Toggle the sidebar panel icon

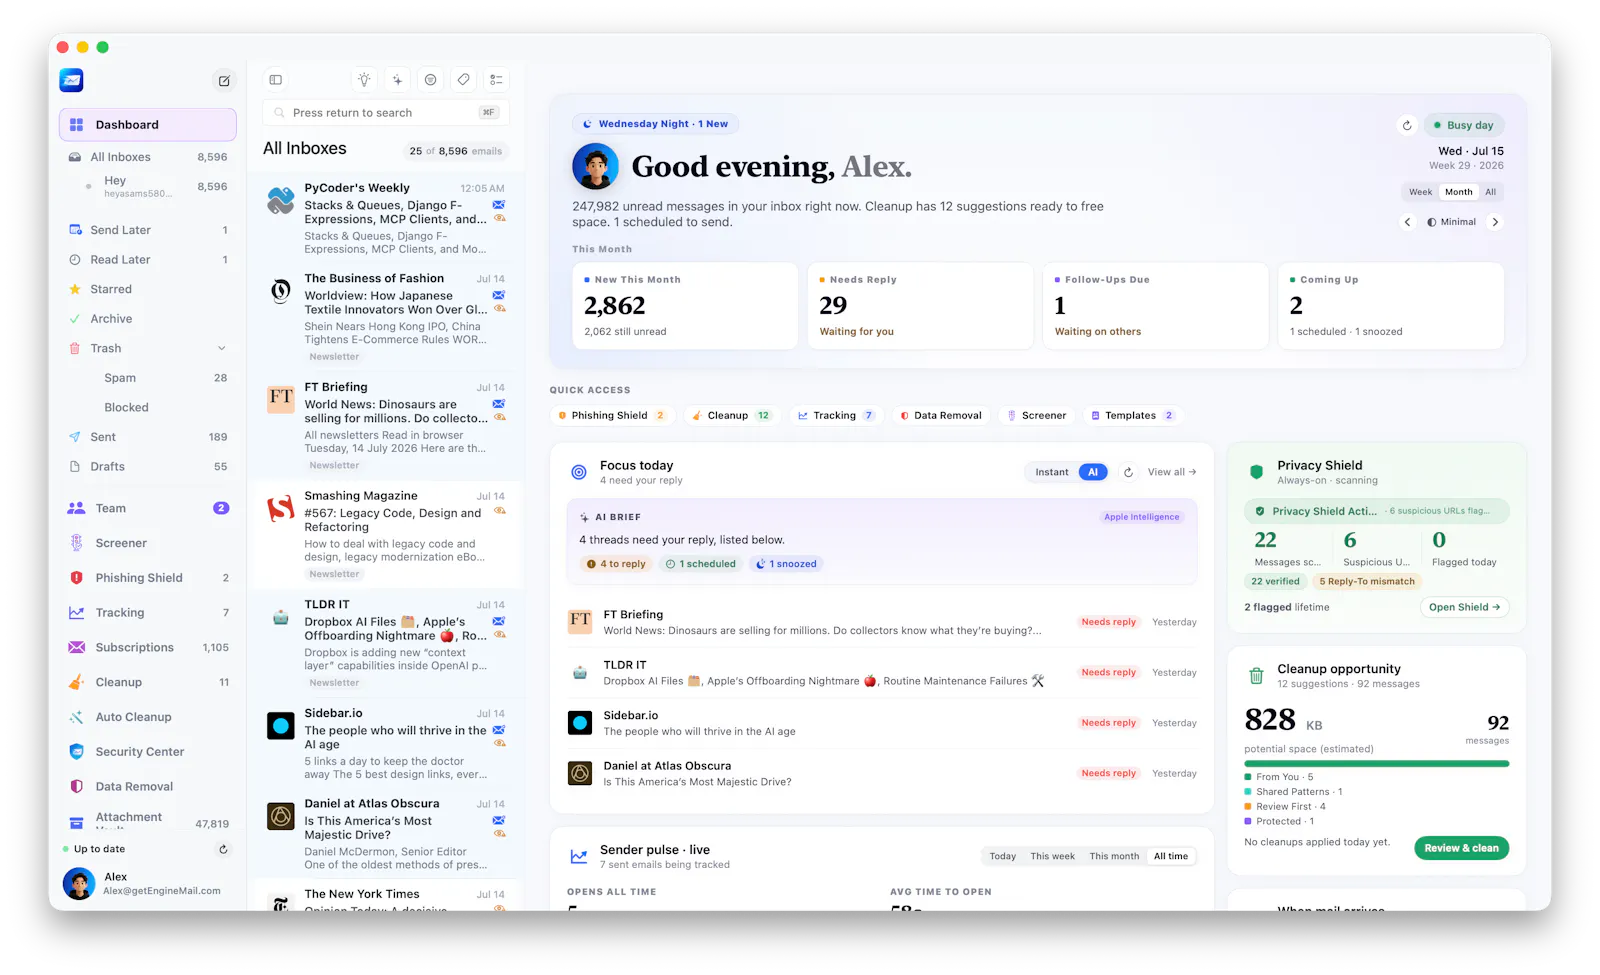tap(276, 80)
